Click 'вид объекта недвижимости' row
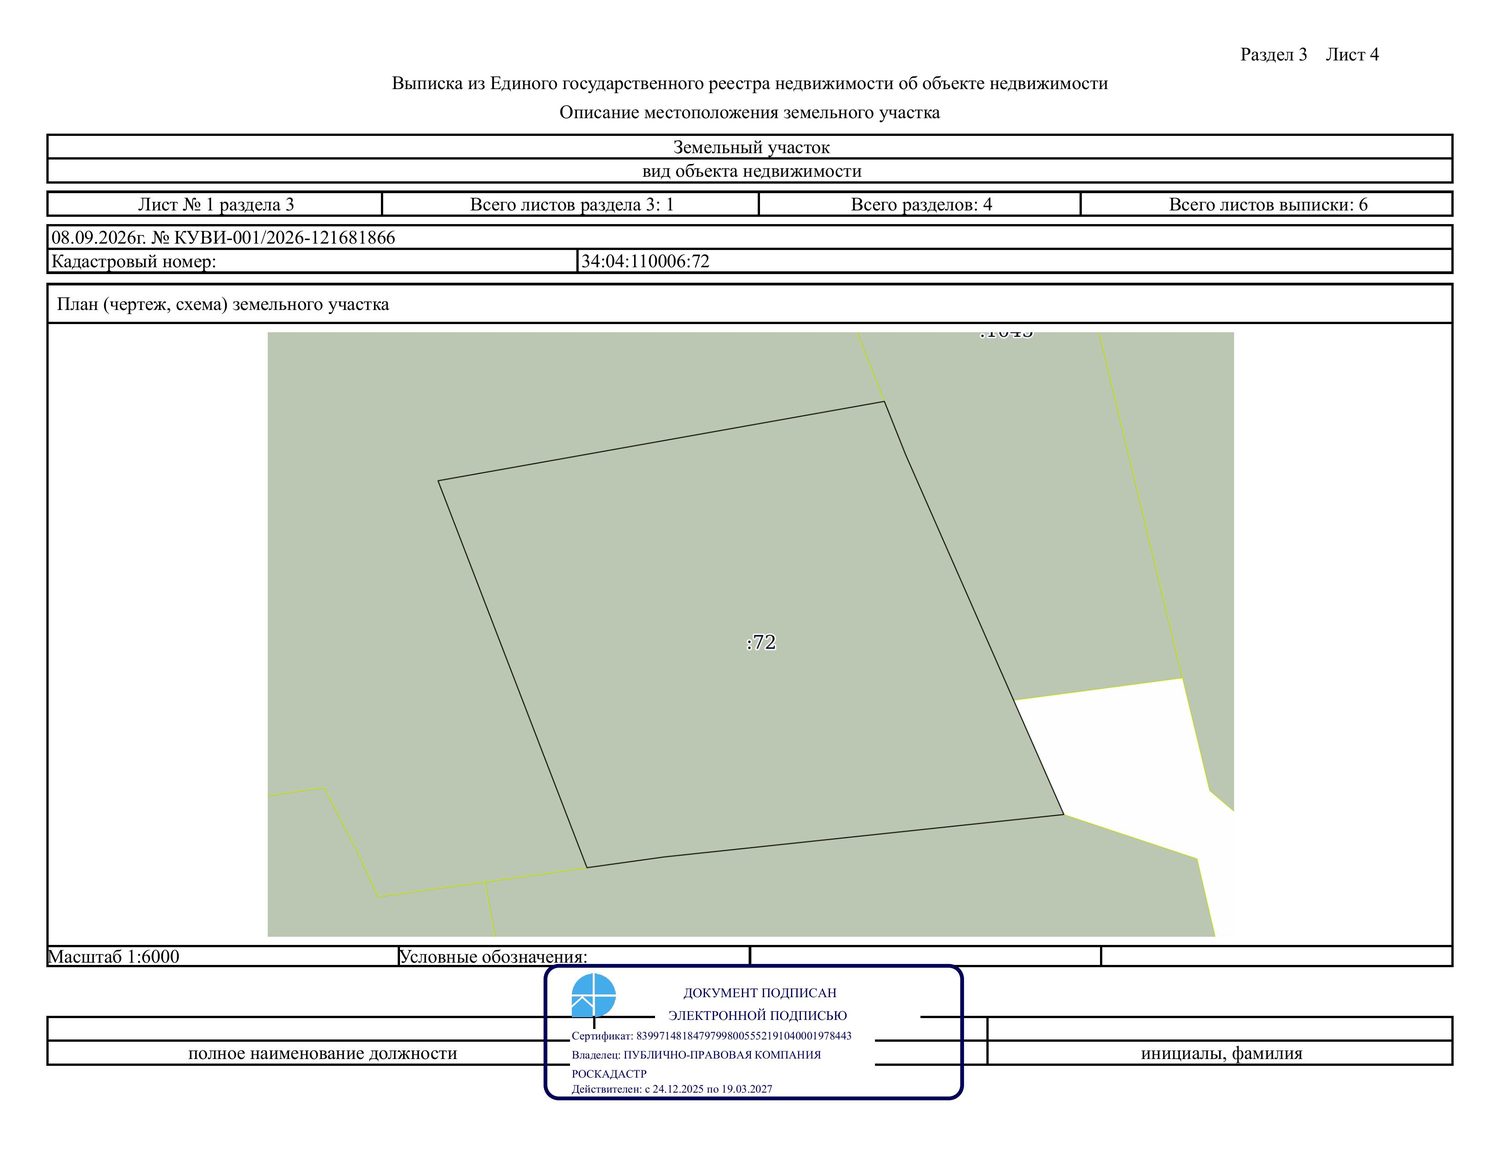The width and height of the screenshot is (1500, 1159). click(750, 171)
